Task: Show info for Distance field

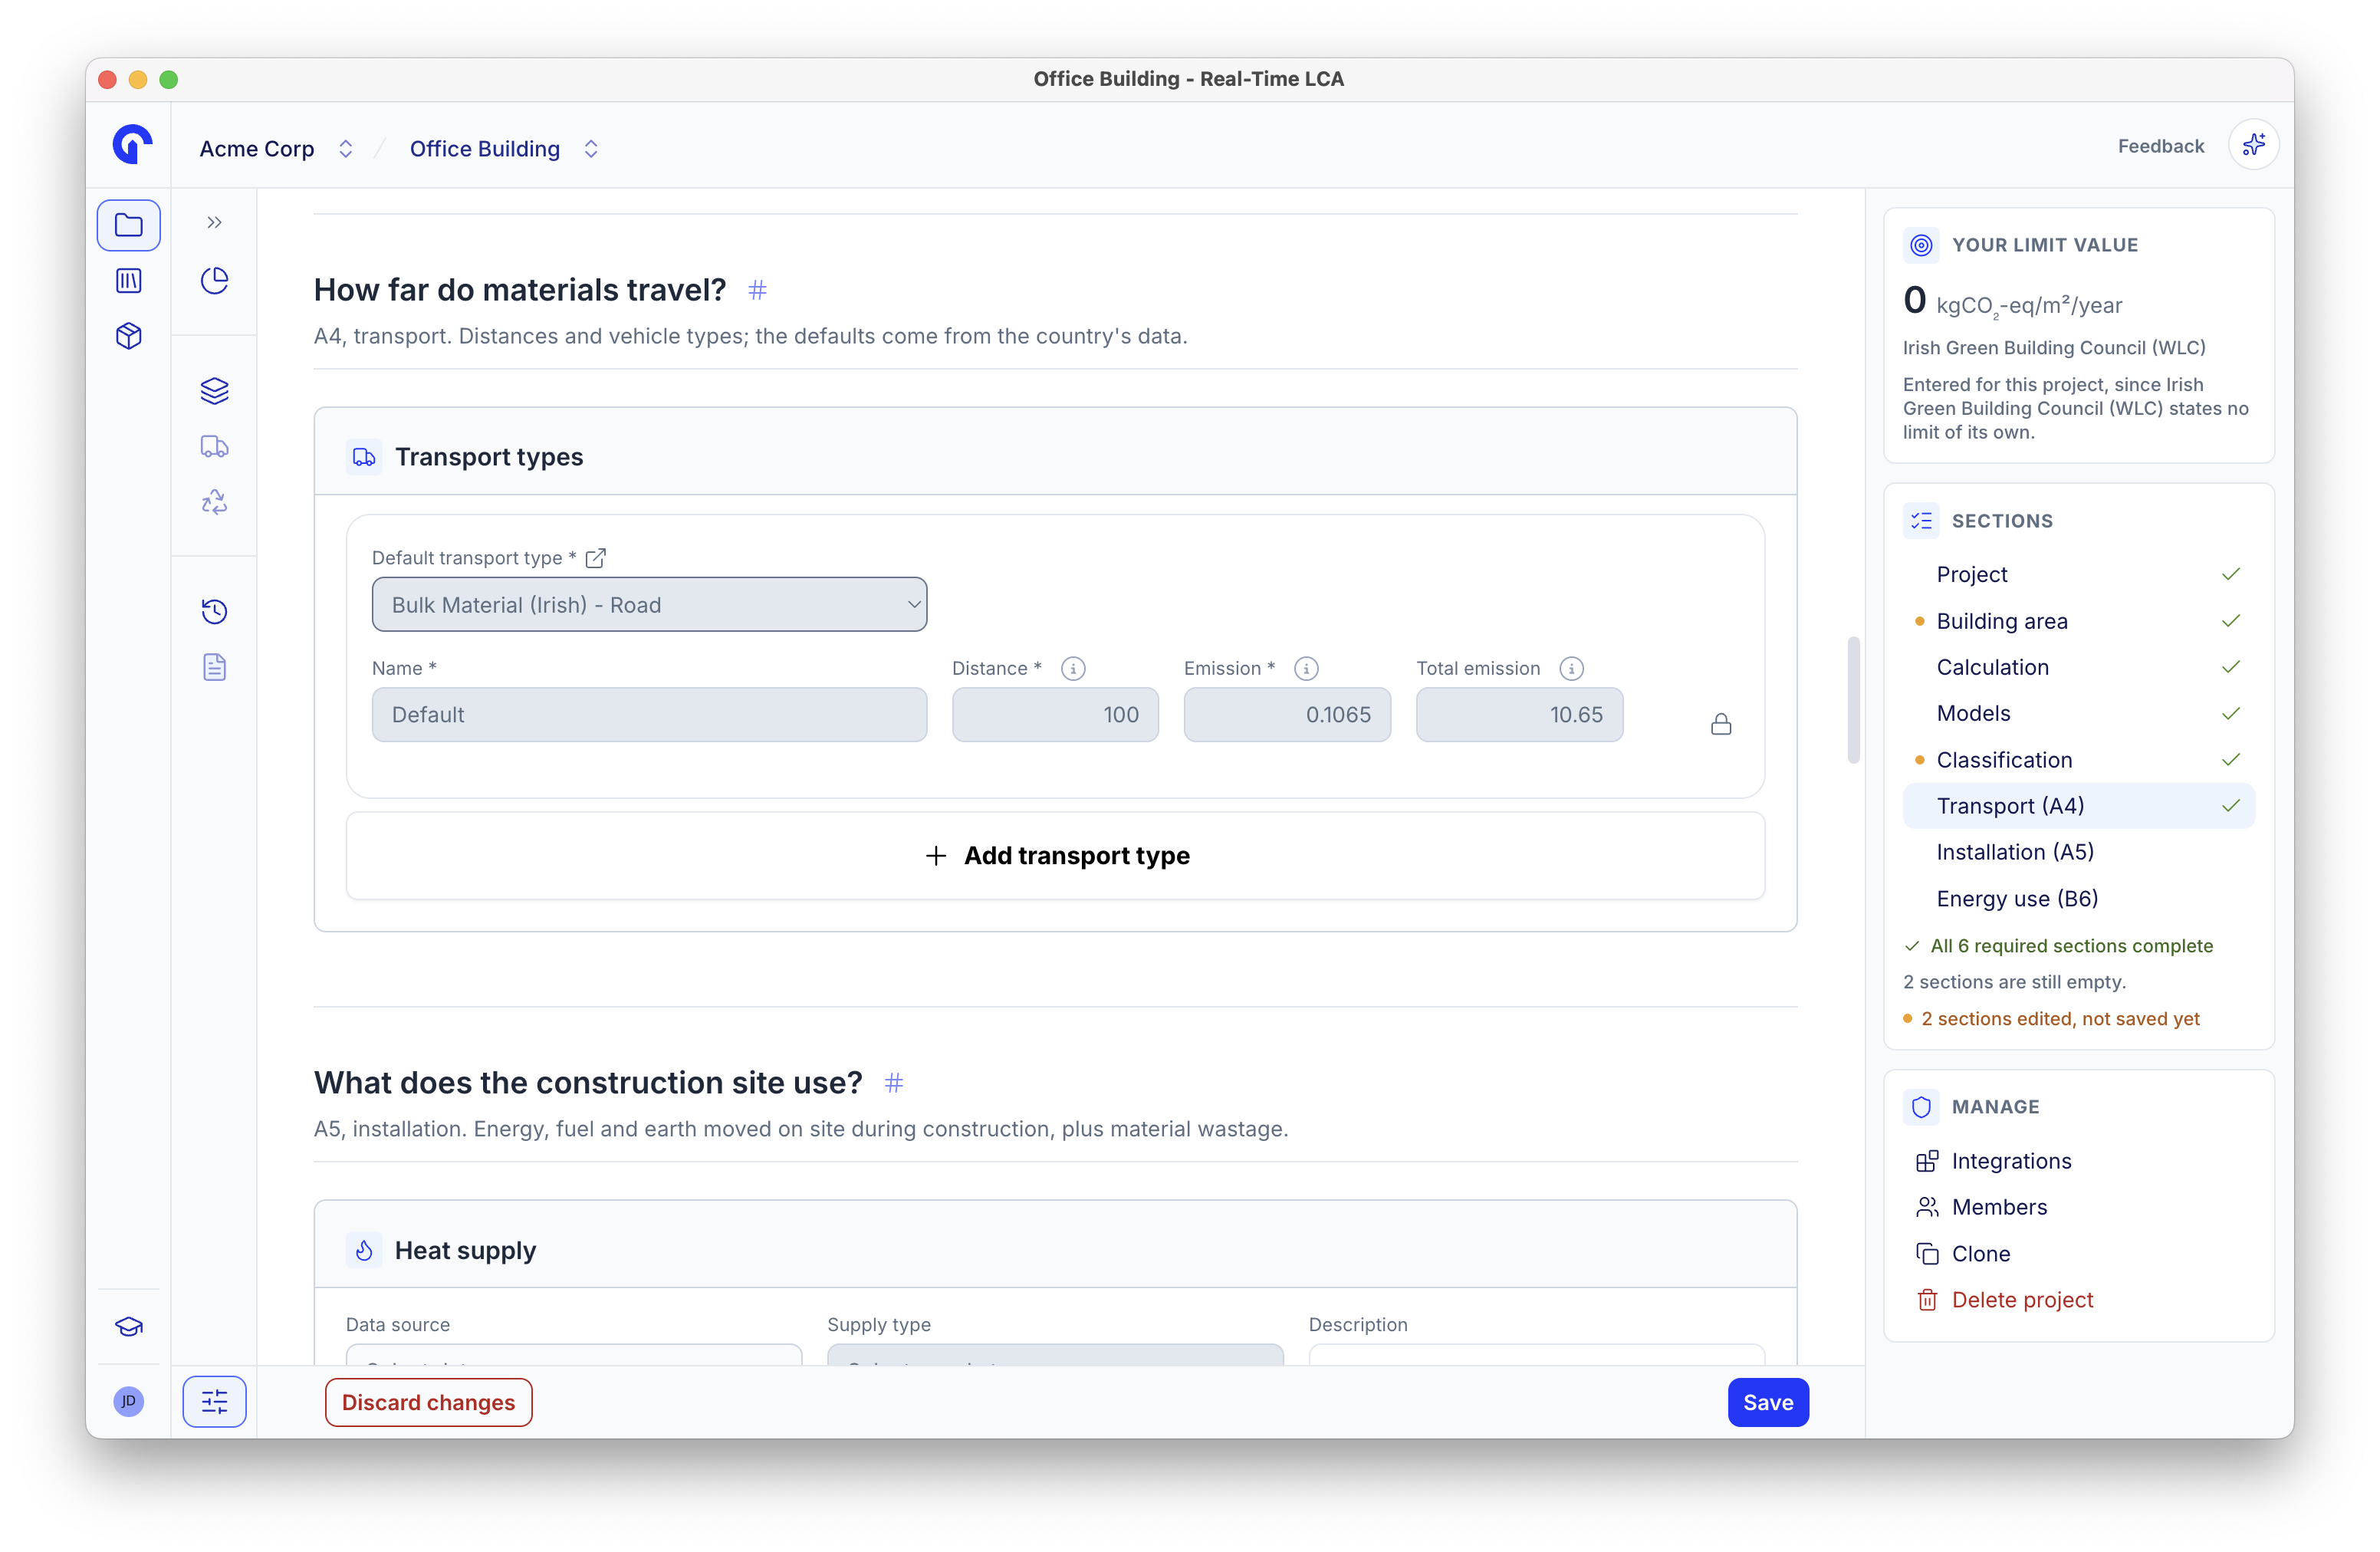Action: pyautogui.click(x=1073, y=669)
